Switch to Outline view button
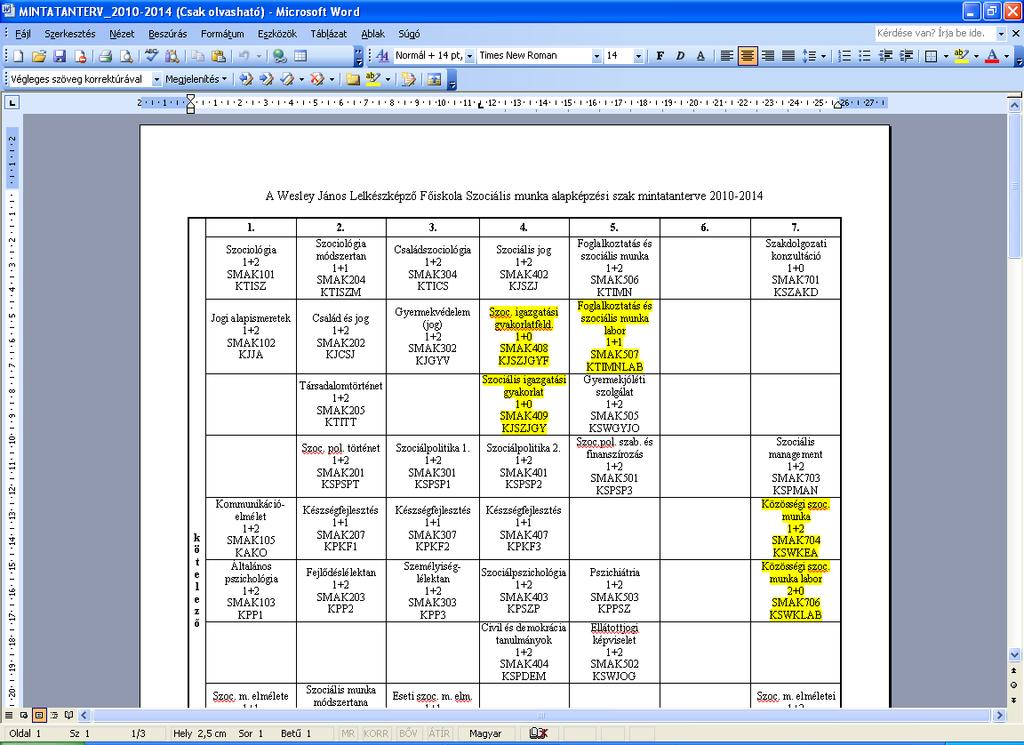Viewport: 1024px width, 745px height. click(54, 715)
